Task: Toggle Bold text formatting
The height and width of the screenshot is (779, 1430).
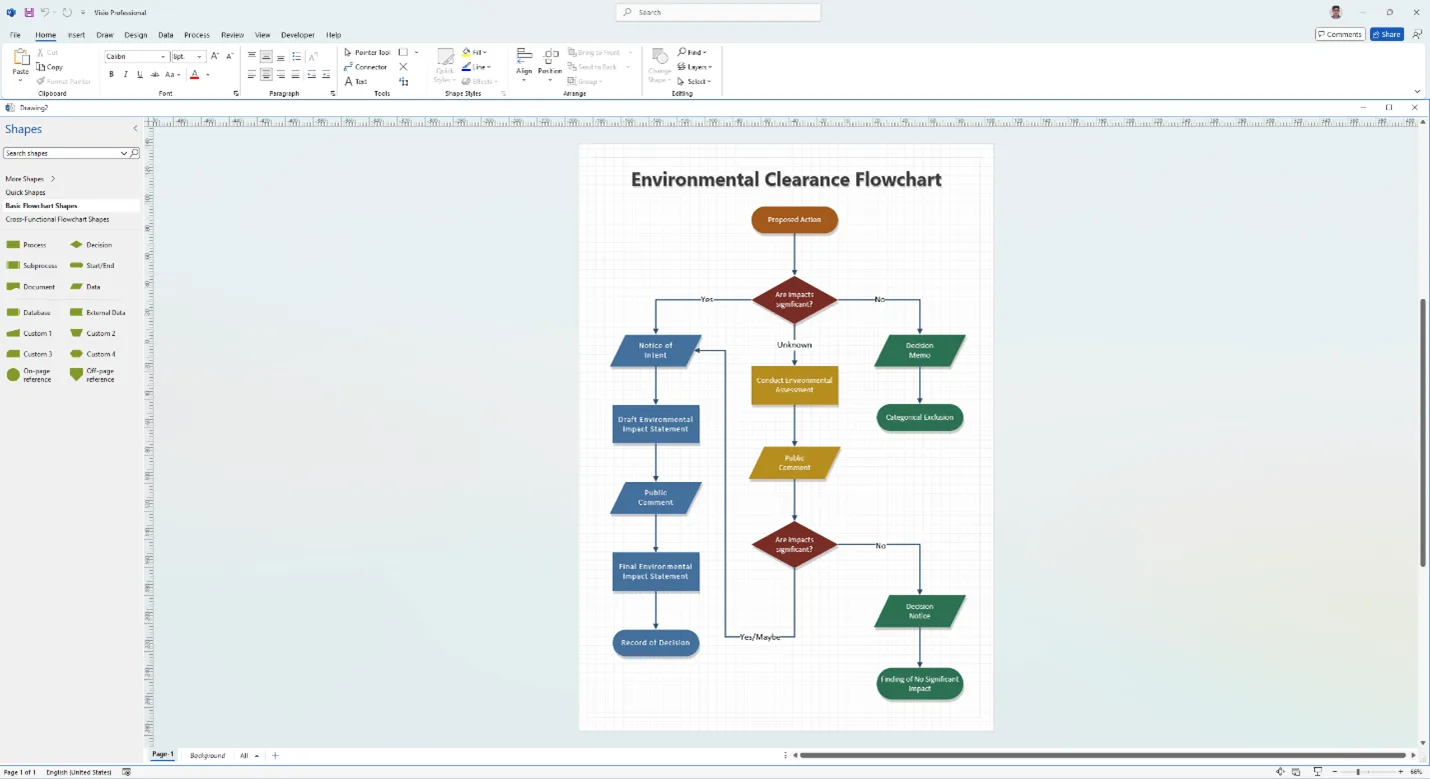Action: point(111,75)
